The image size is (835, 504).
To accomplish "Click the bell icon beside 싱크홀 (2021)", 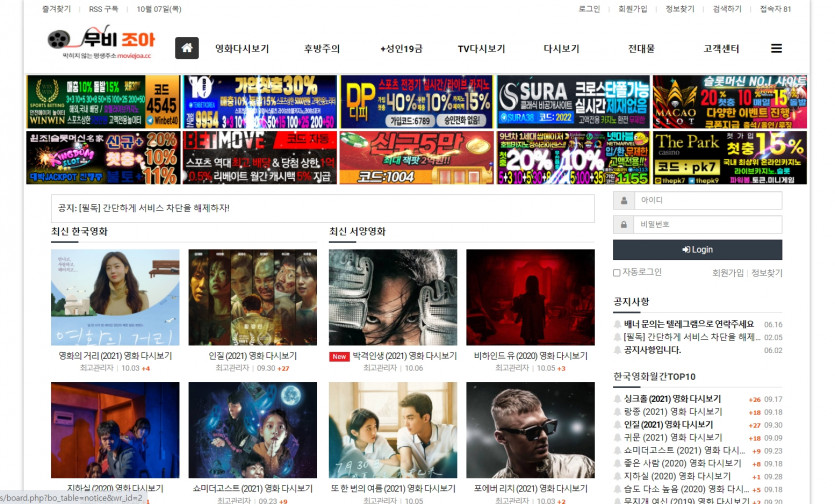I will (617, 399).
